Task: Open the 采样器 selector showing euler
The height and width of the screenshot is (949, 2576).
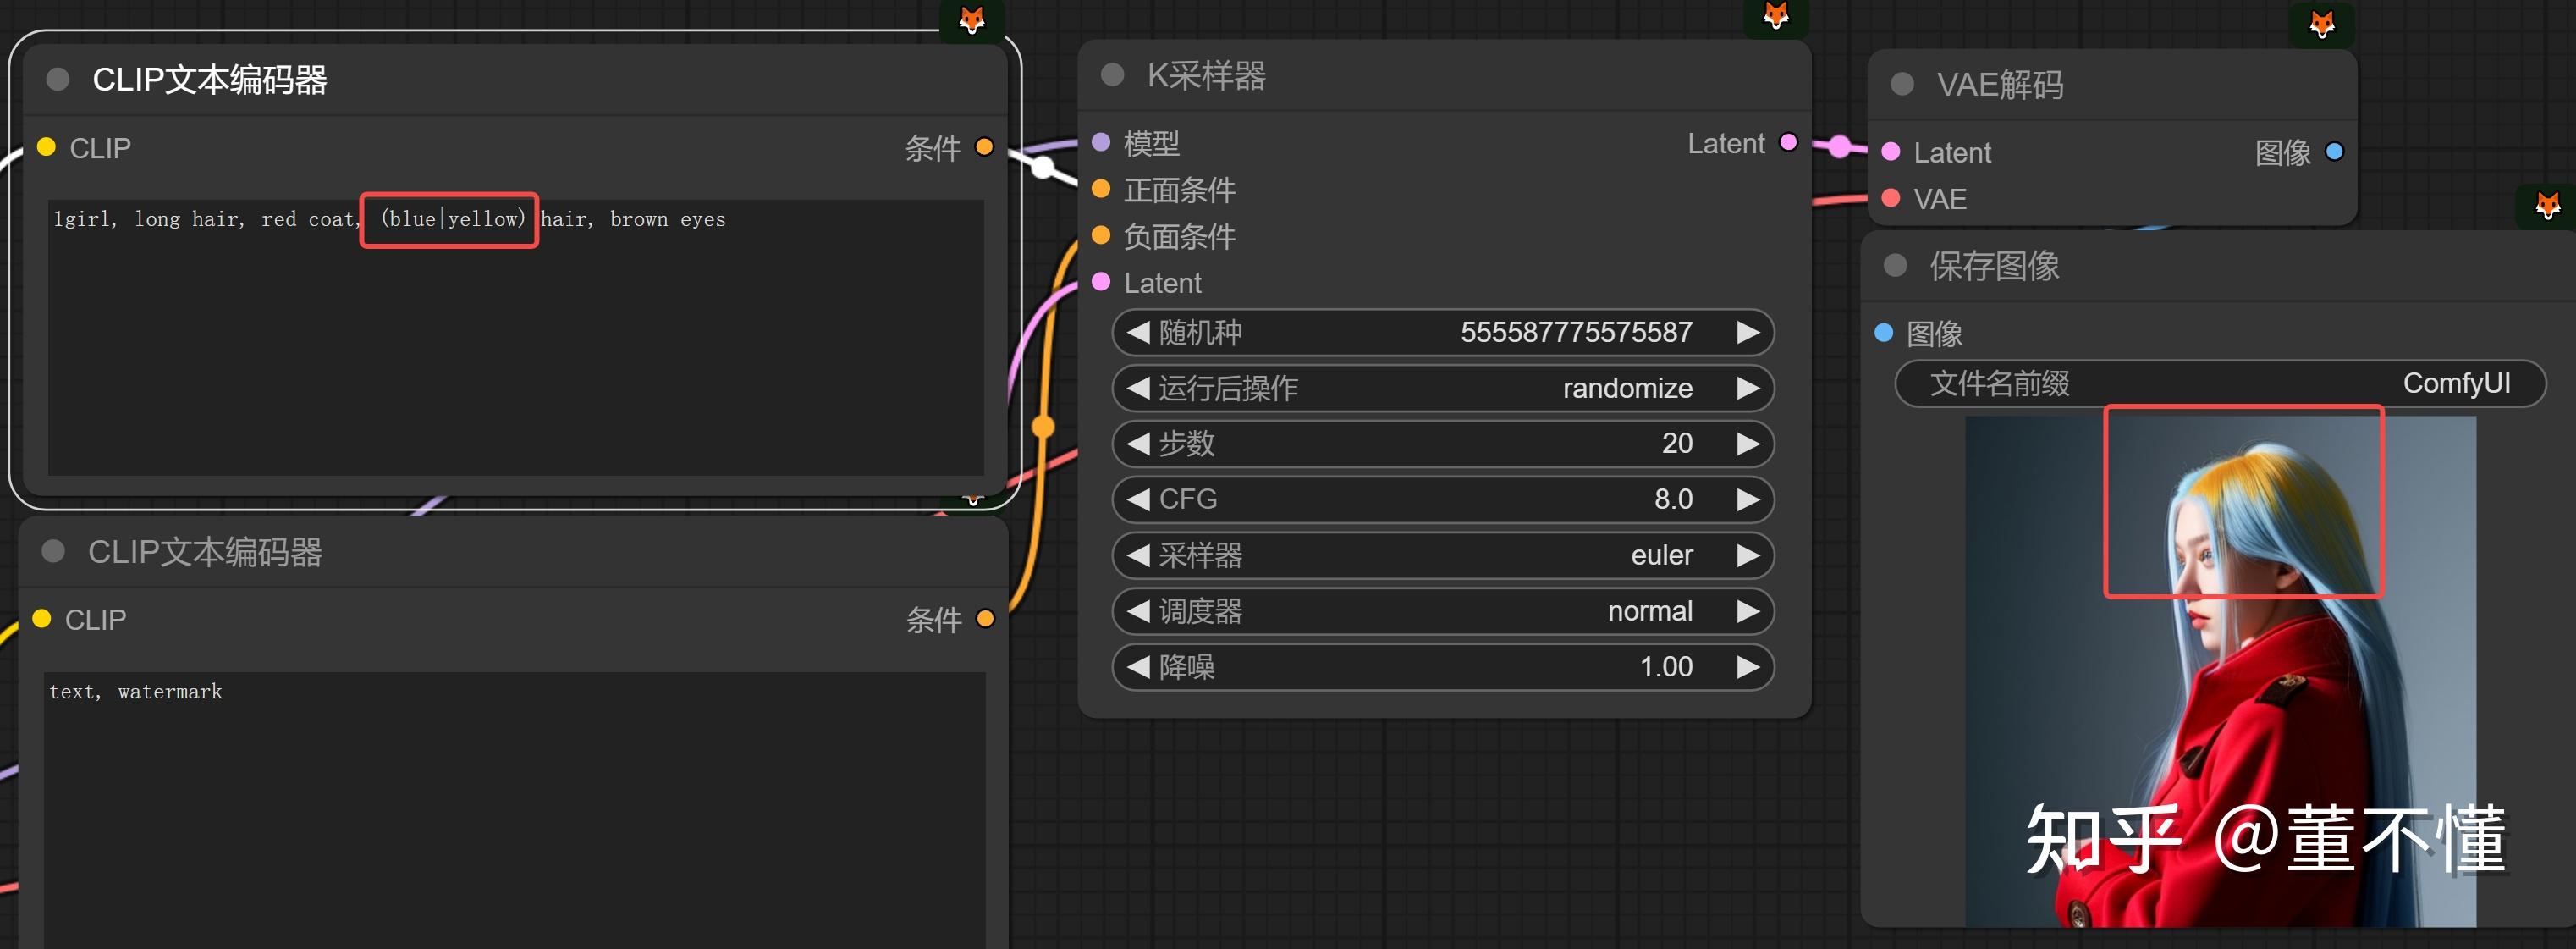Action: (1444, 555)
